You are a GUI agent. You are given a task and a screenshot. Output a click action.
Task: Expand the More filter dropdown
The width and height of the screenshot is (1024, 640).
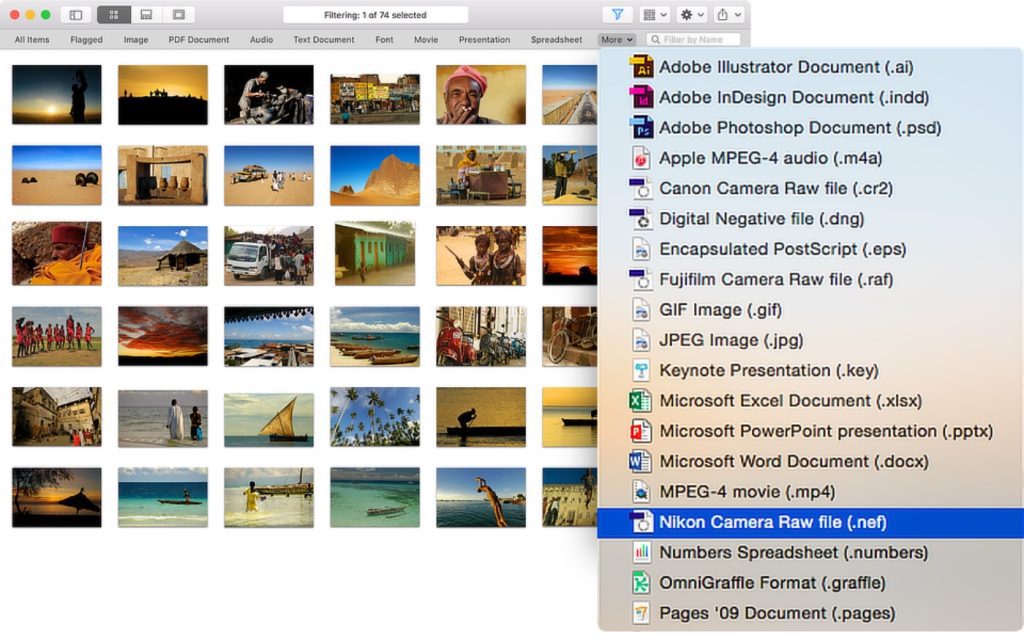[x=616, y=40]
